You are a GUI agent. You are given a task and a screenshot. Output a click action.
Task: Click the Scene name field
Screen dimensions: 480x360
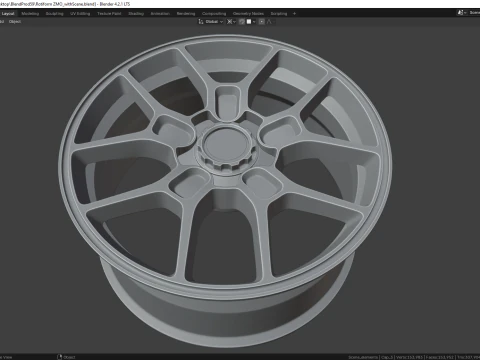[474, 13]
